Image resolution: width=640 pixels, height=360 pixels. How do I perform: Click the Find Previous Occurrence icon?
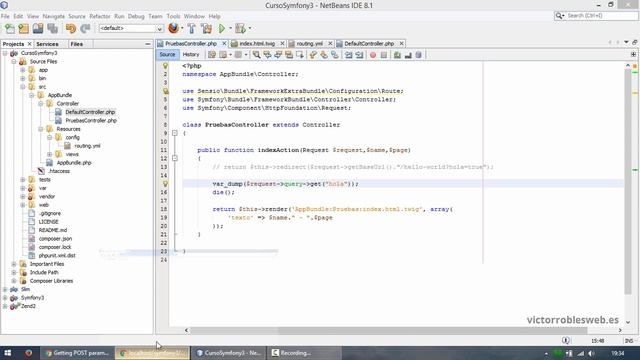pos(267,55)
